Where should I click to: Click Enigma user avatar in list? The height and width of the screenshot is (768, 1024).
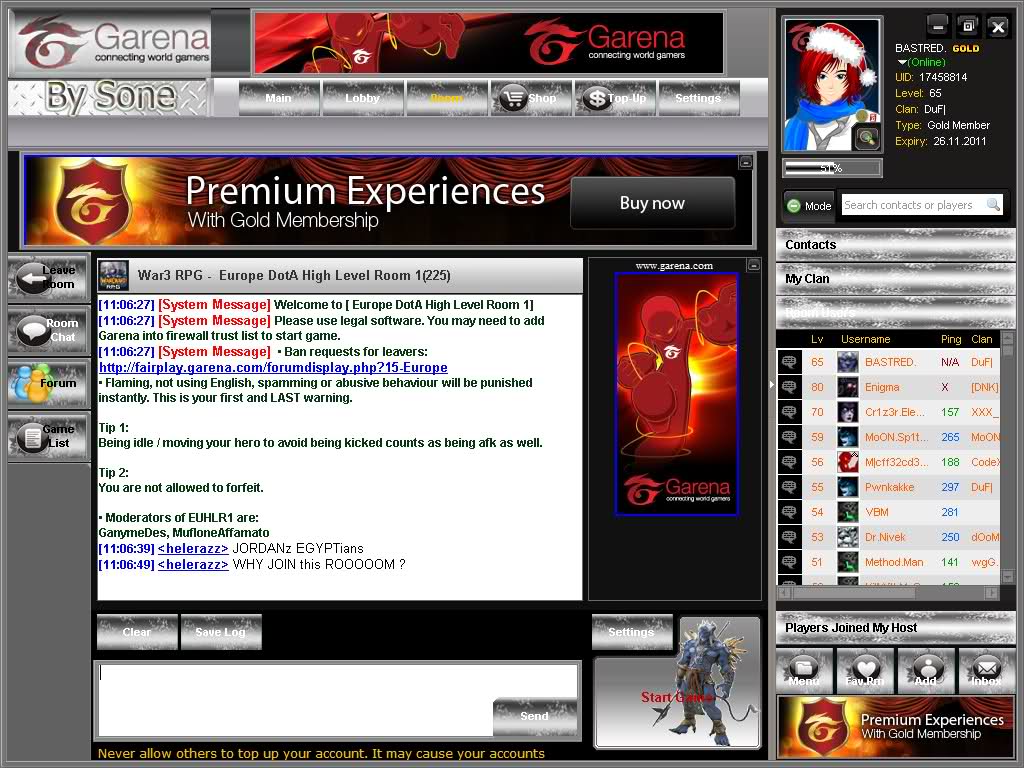[848, 387]
